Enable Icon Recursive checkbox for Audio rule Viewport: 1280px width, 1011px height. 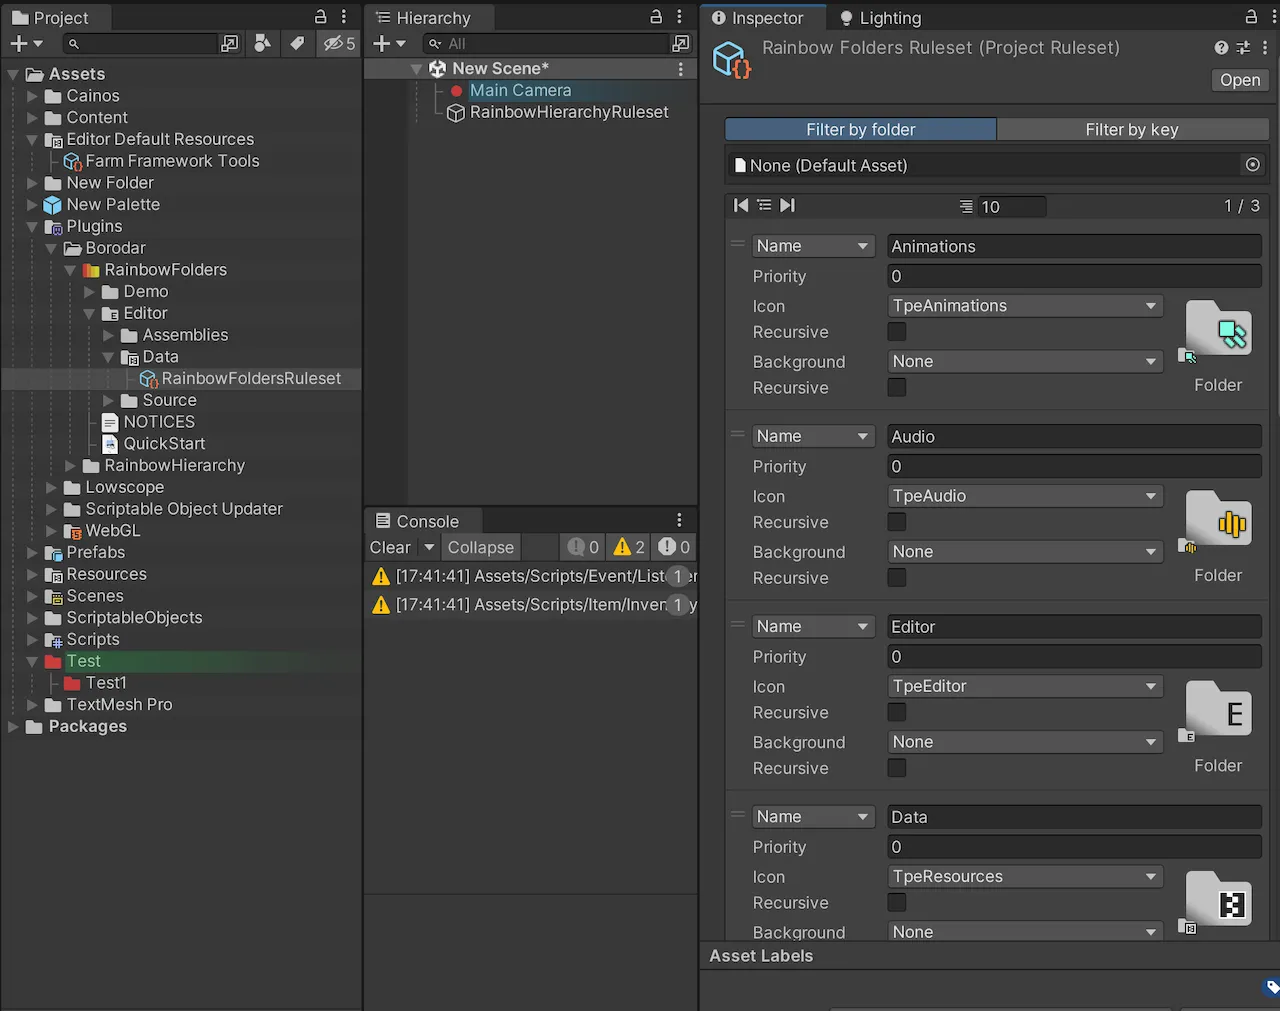tap(897, 521)
